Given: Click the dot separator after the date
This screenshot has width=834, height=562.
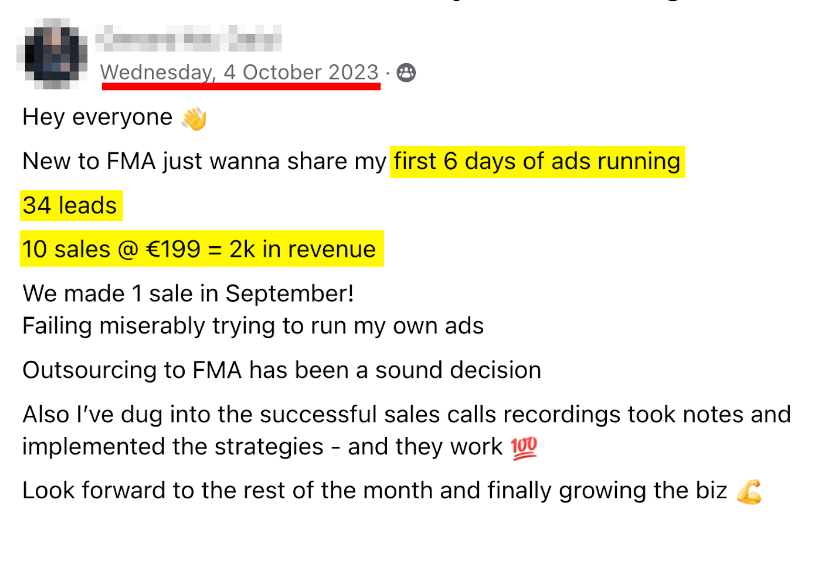Looking at the screenshot, I should point(388,72).
